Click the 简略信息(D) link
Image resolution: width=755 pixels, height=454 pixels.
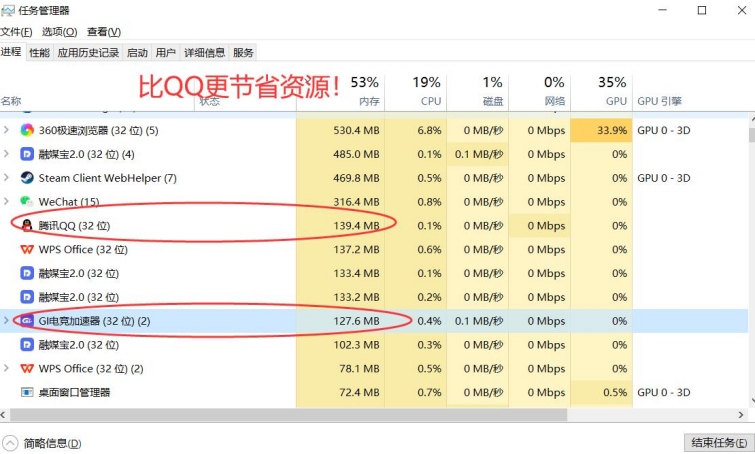tap(52, 443)
